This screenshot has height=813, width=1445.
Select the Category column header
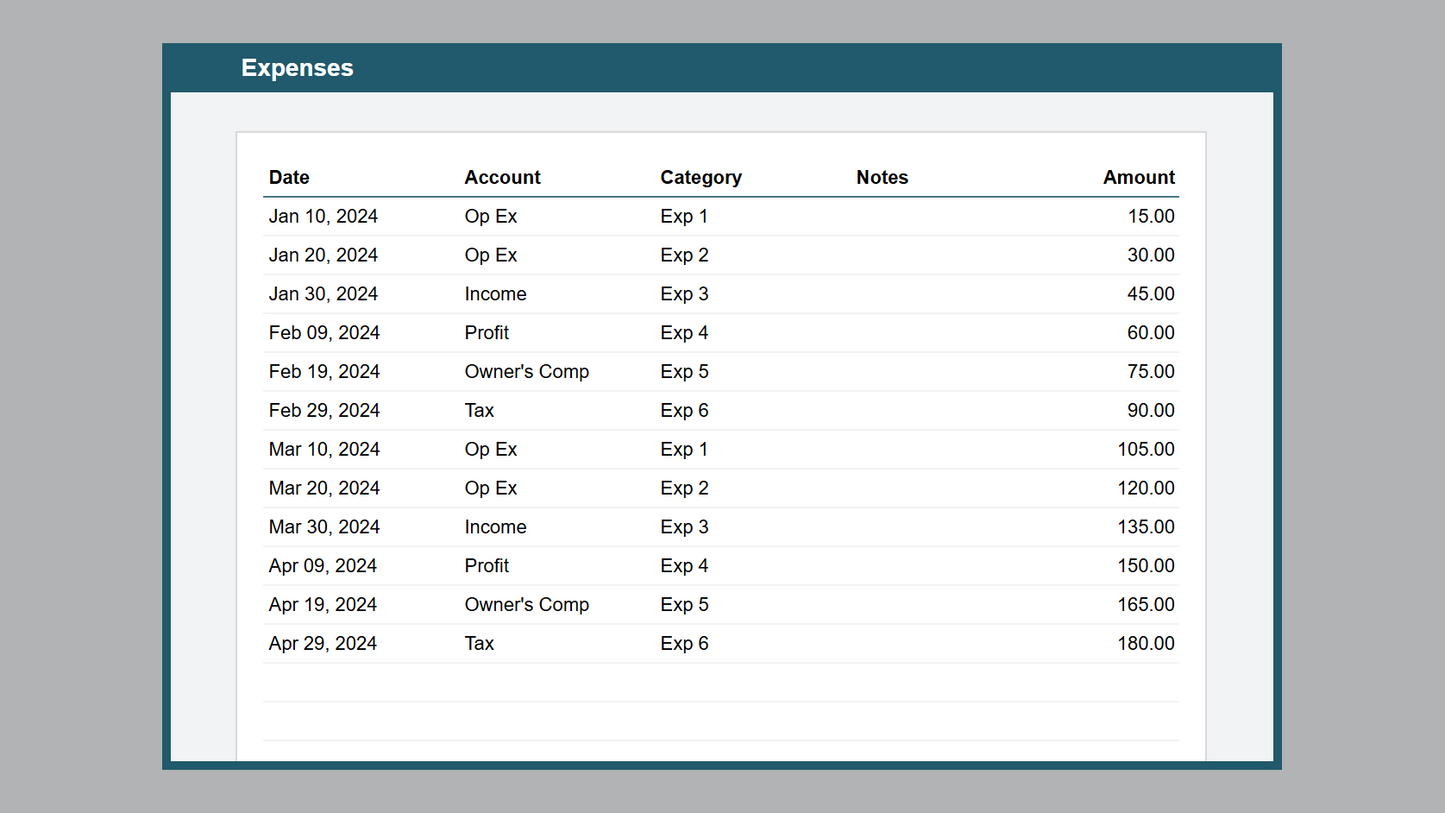pos(700,177)
